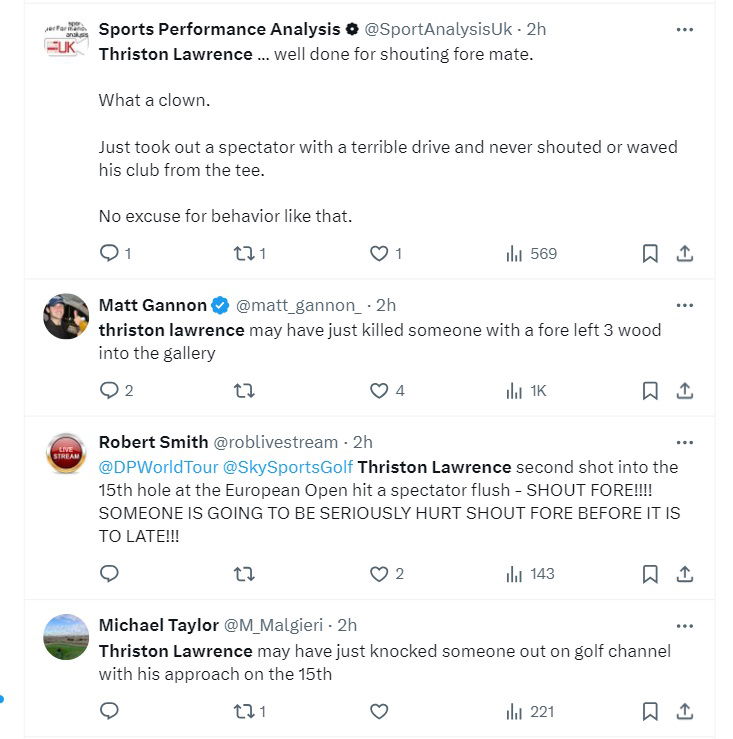Expand more menu on Michael Taylor's tweet

685,625
